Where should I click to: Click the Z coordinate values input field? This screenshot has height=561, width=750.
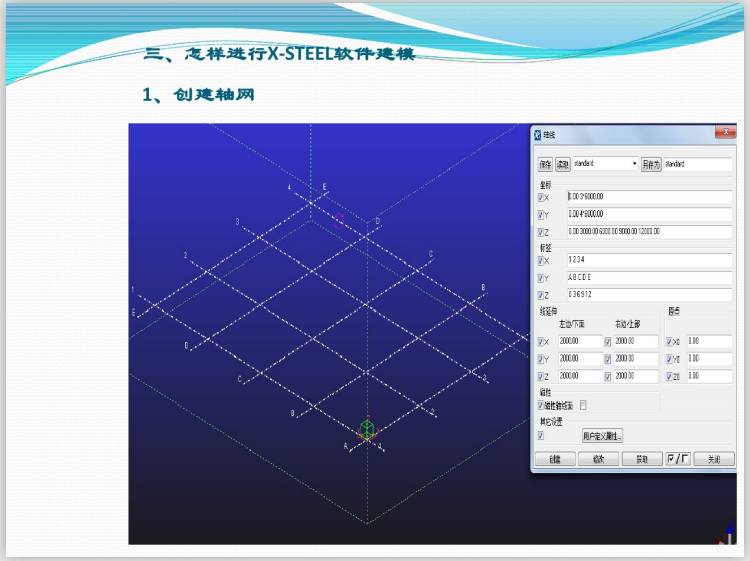tap(648, 231)
